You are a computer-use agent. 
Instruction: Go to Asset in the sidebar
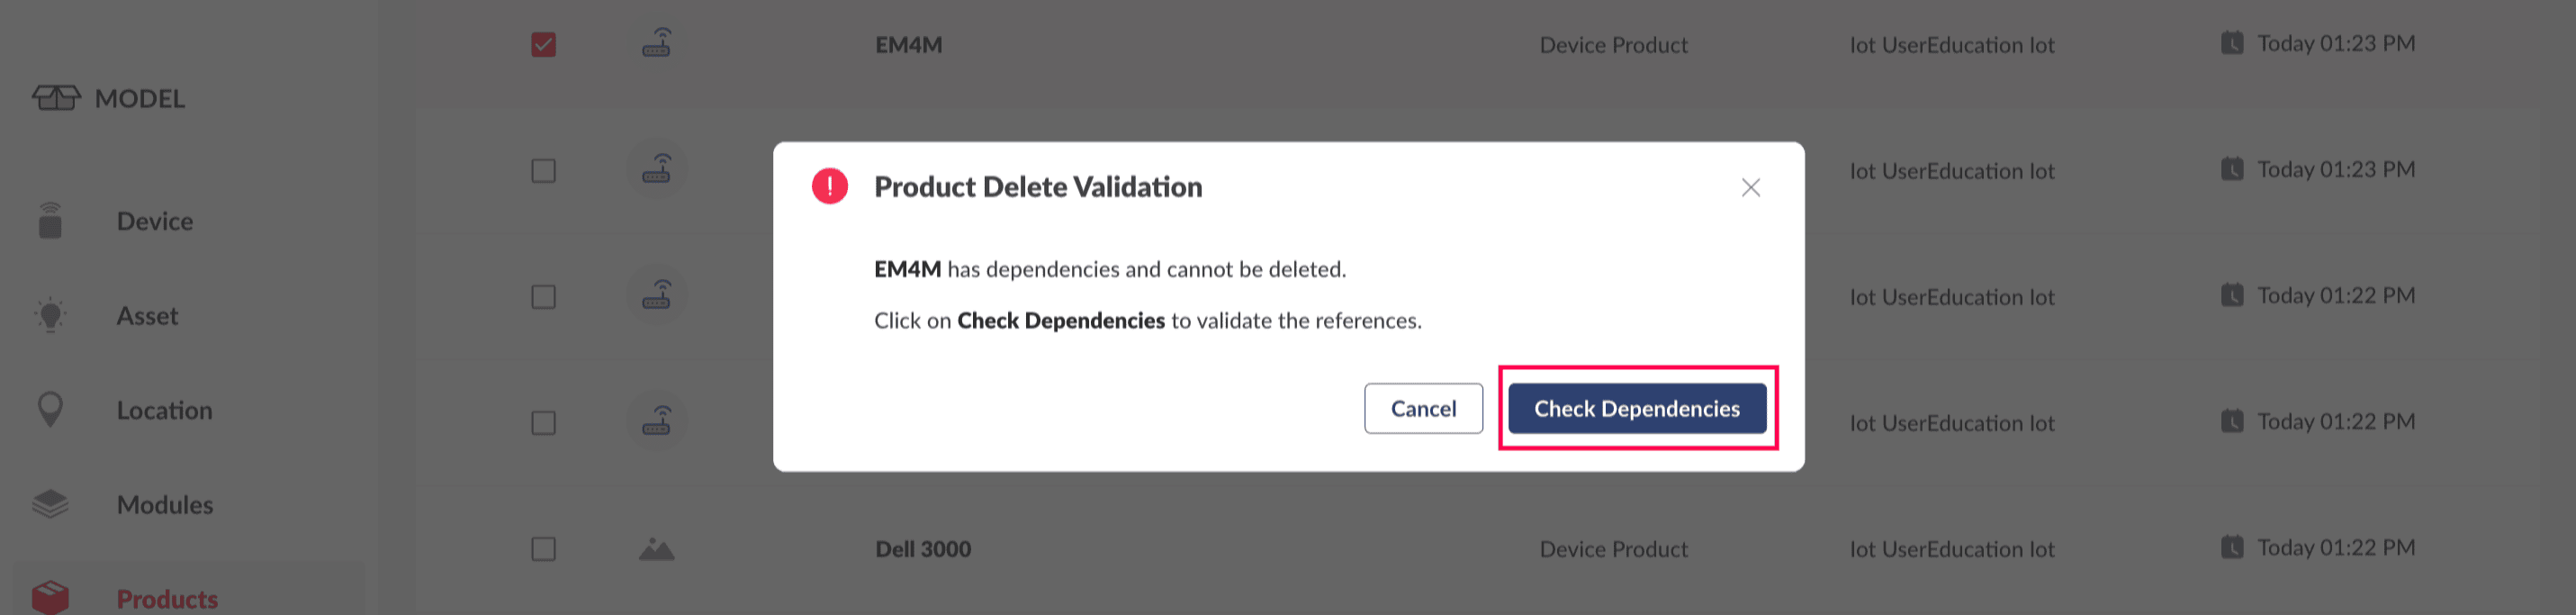click(x=147, y=316)
